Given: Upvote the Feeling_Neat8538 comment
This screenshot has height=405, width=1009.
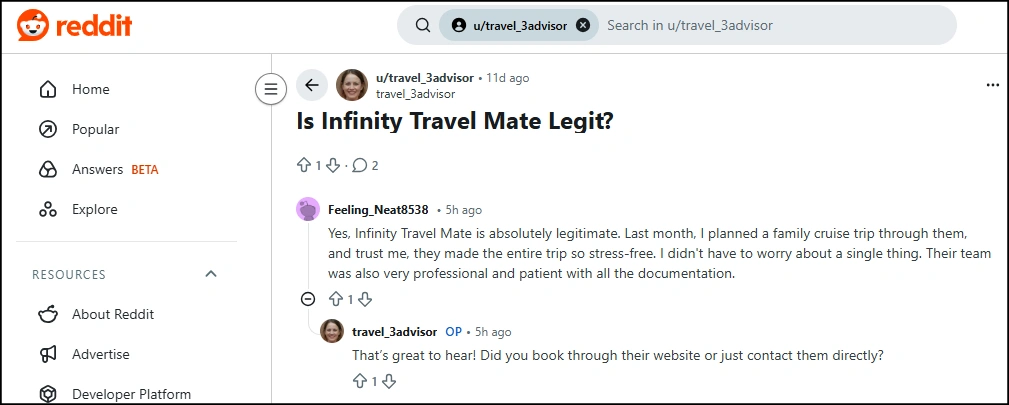Looking at the screenshot, I should [336, 299].
